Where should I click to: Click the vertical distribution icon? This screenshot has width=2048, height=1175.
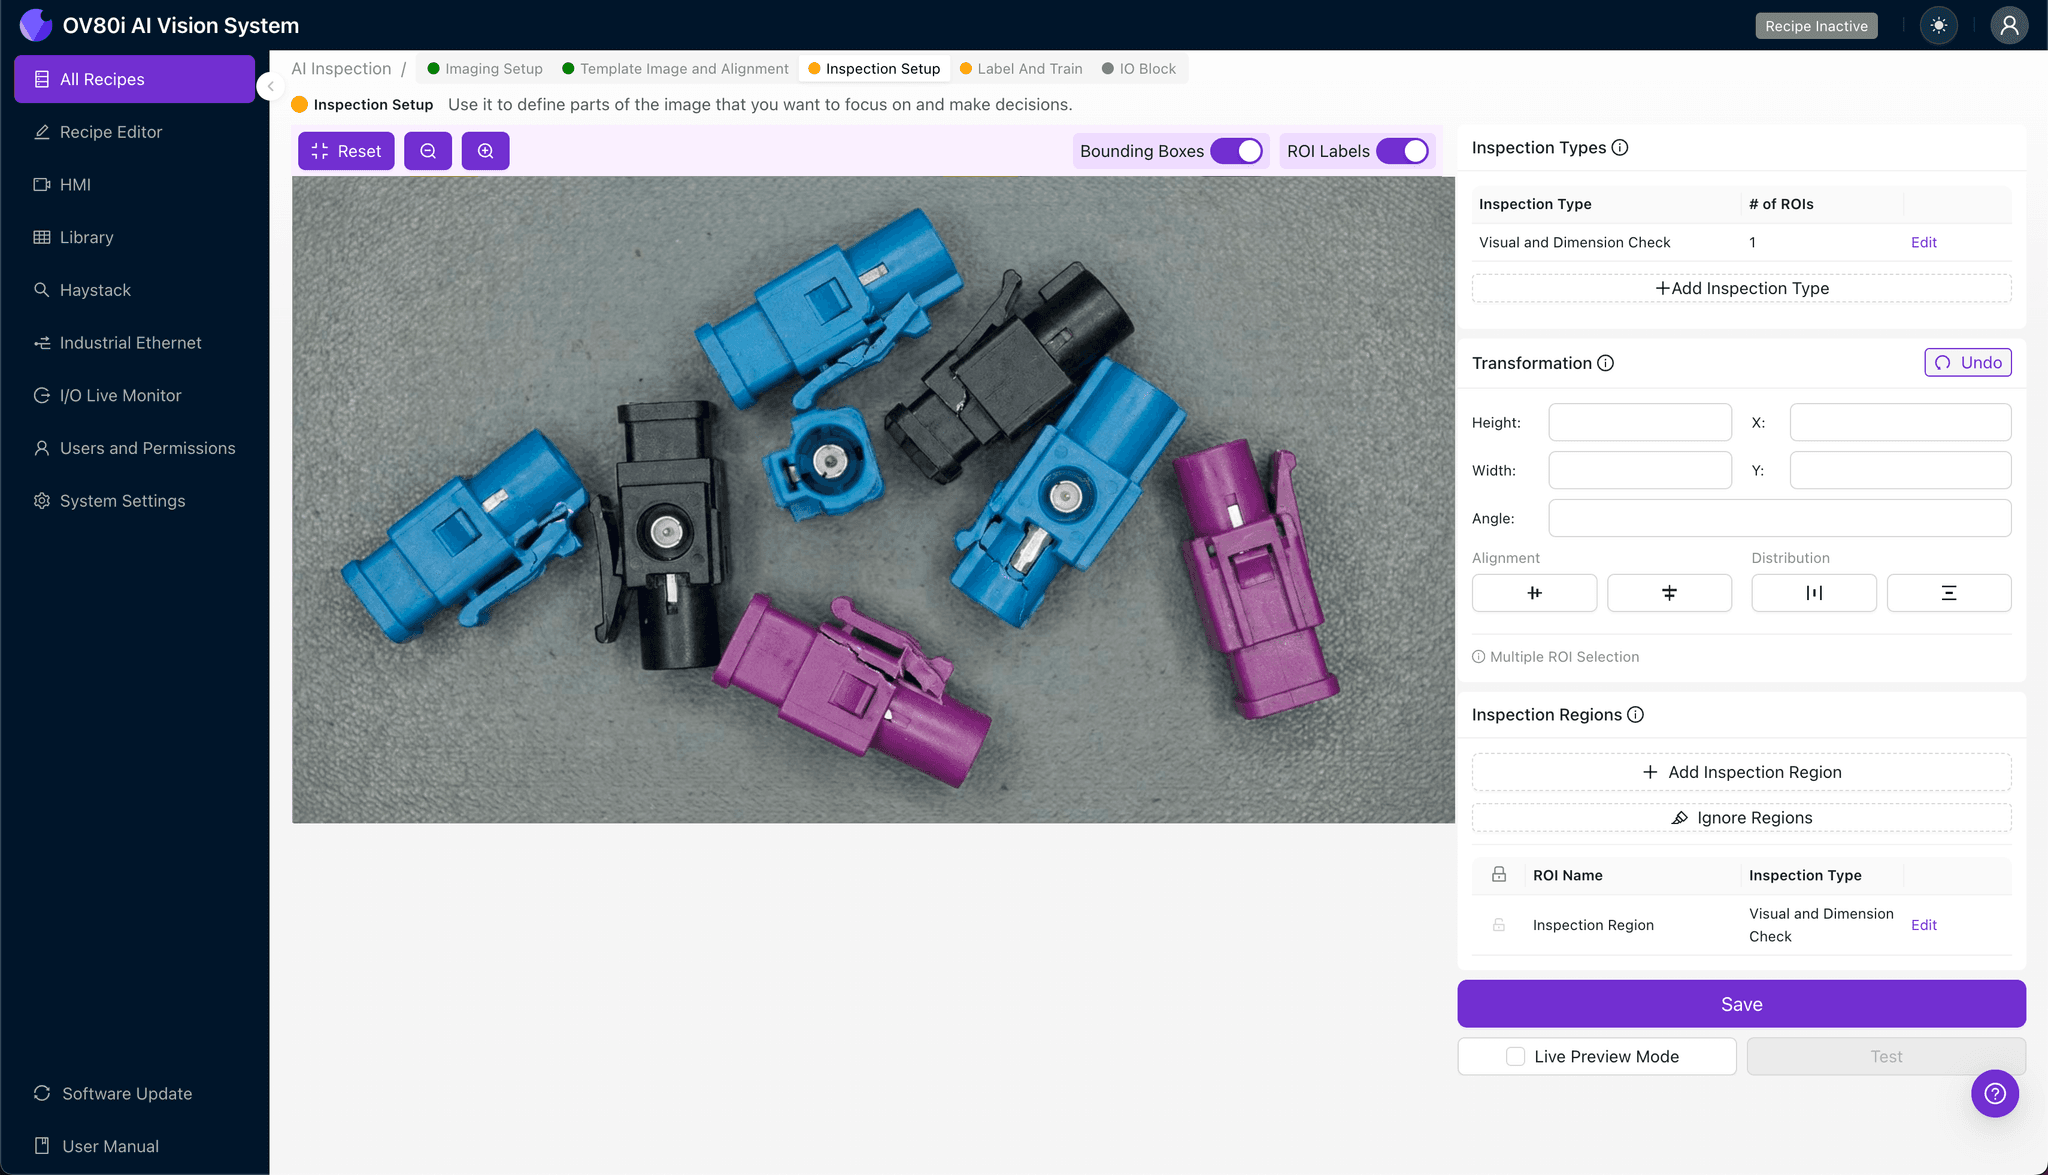(x=1948, y=593)
